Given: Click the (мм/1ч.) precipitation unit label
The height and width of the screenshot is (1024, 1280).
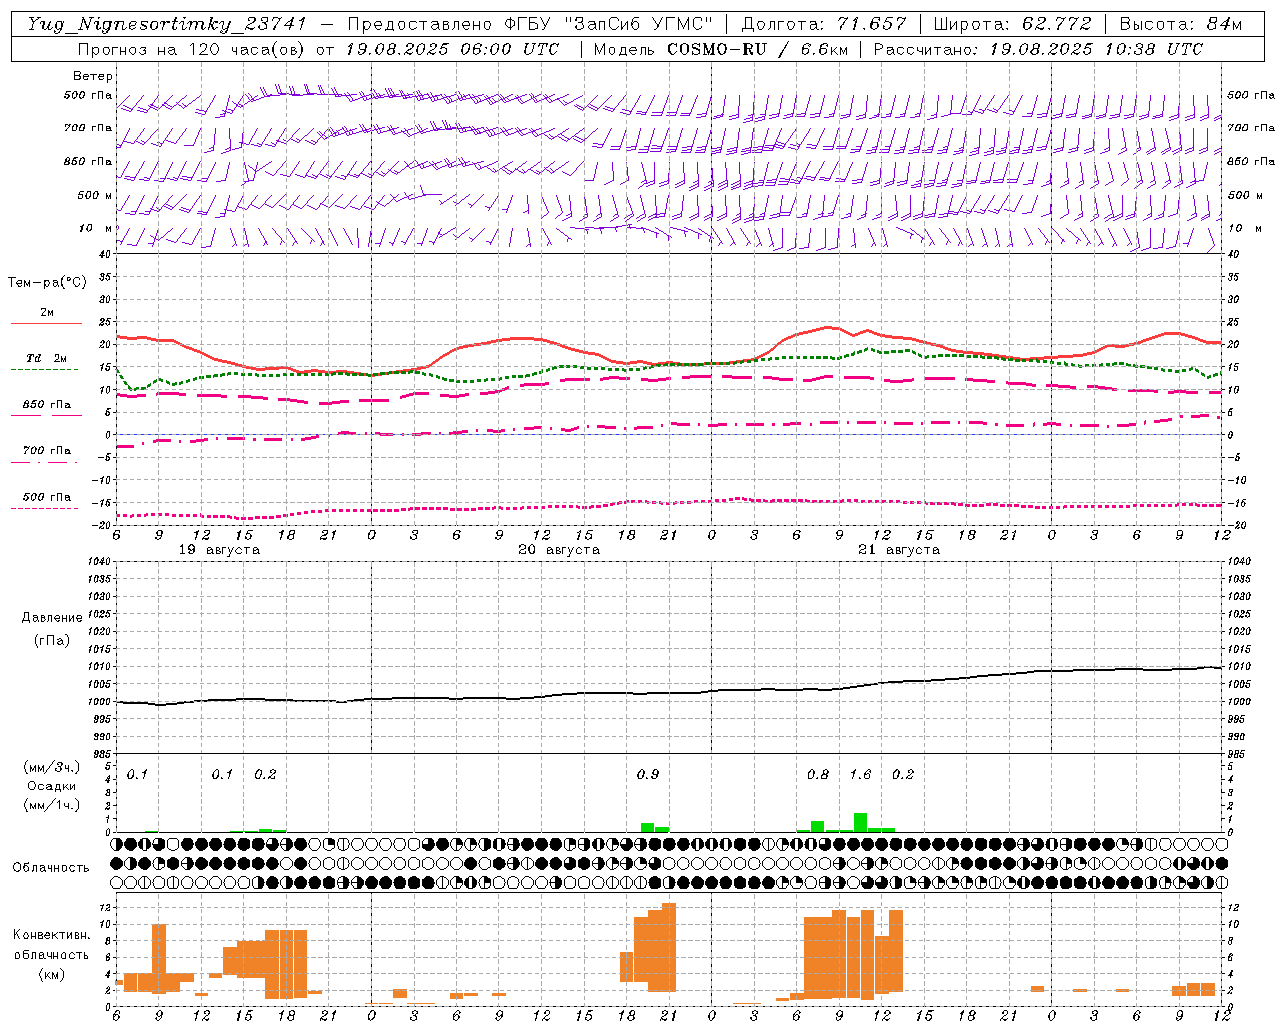Looking at the screenshot, I should pyautogui.click(x=51, y=805).
